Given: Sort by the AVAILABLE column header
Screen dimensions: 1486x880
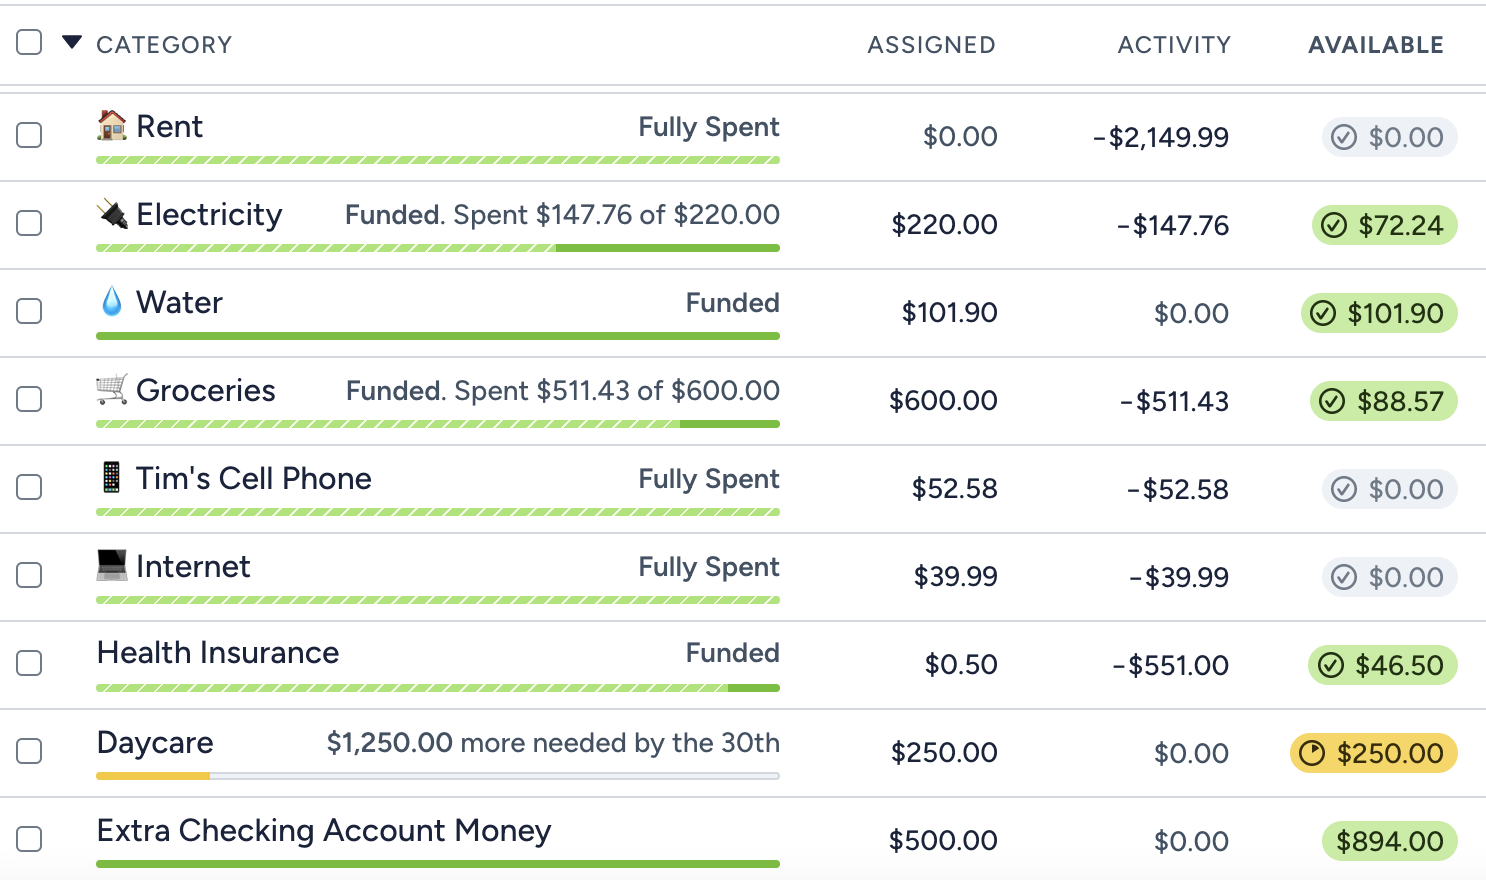Looking at the screenshot, I should pyautogui.click(x=1376, y=45).
